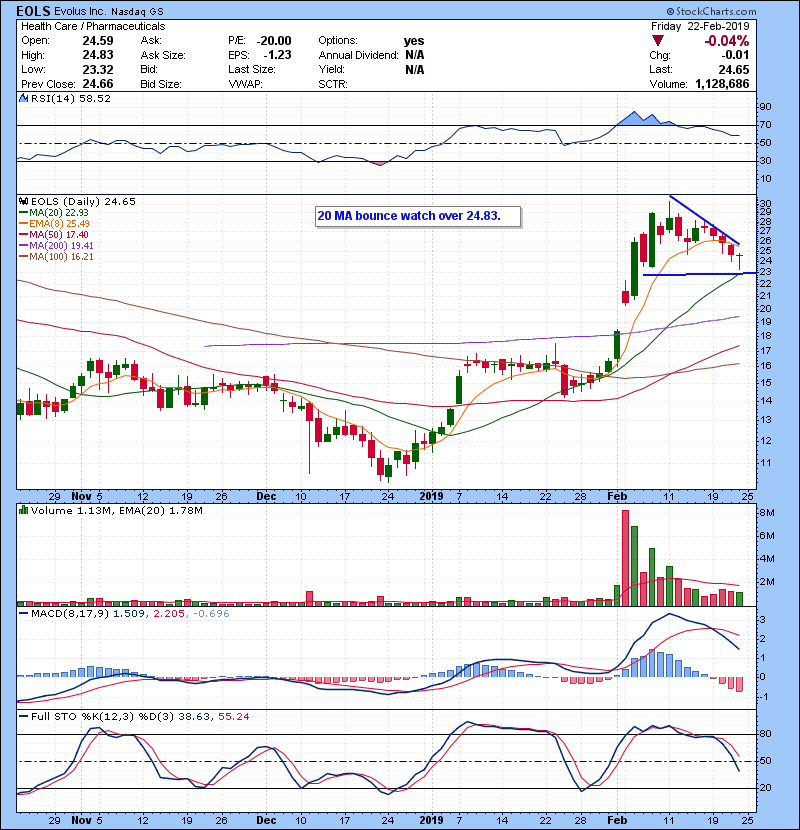This screenshot has width=800, height=830.
Task: Click the Yield label
Action: pyautogui.click(x=331, y=69)
